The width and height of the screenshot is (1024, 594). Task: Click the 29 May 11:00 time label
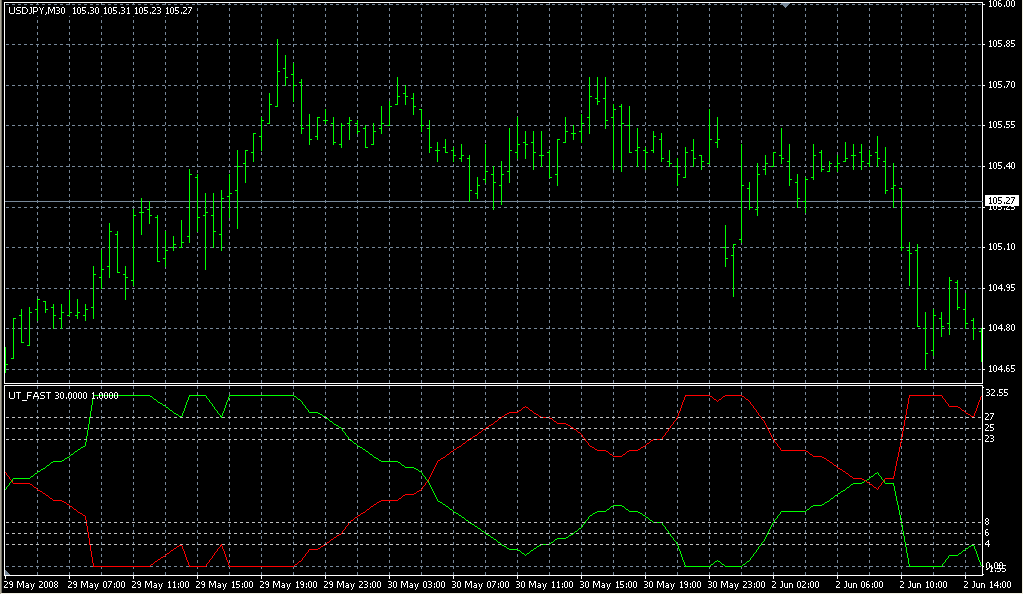(x=161, y=585)
